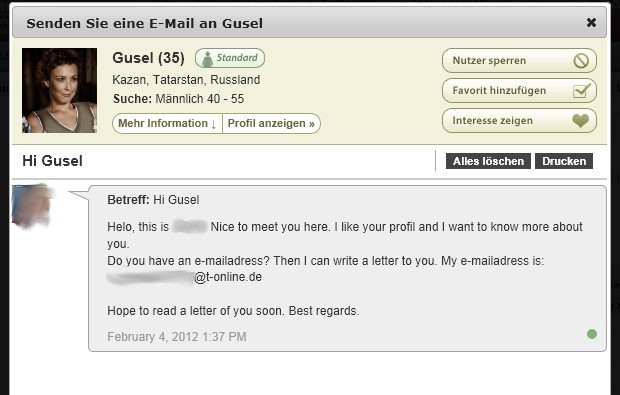Viewport: 620px width, 395px height.
Task: Click the Drucken button
Action: (564, 161)
